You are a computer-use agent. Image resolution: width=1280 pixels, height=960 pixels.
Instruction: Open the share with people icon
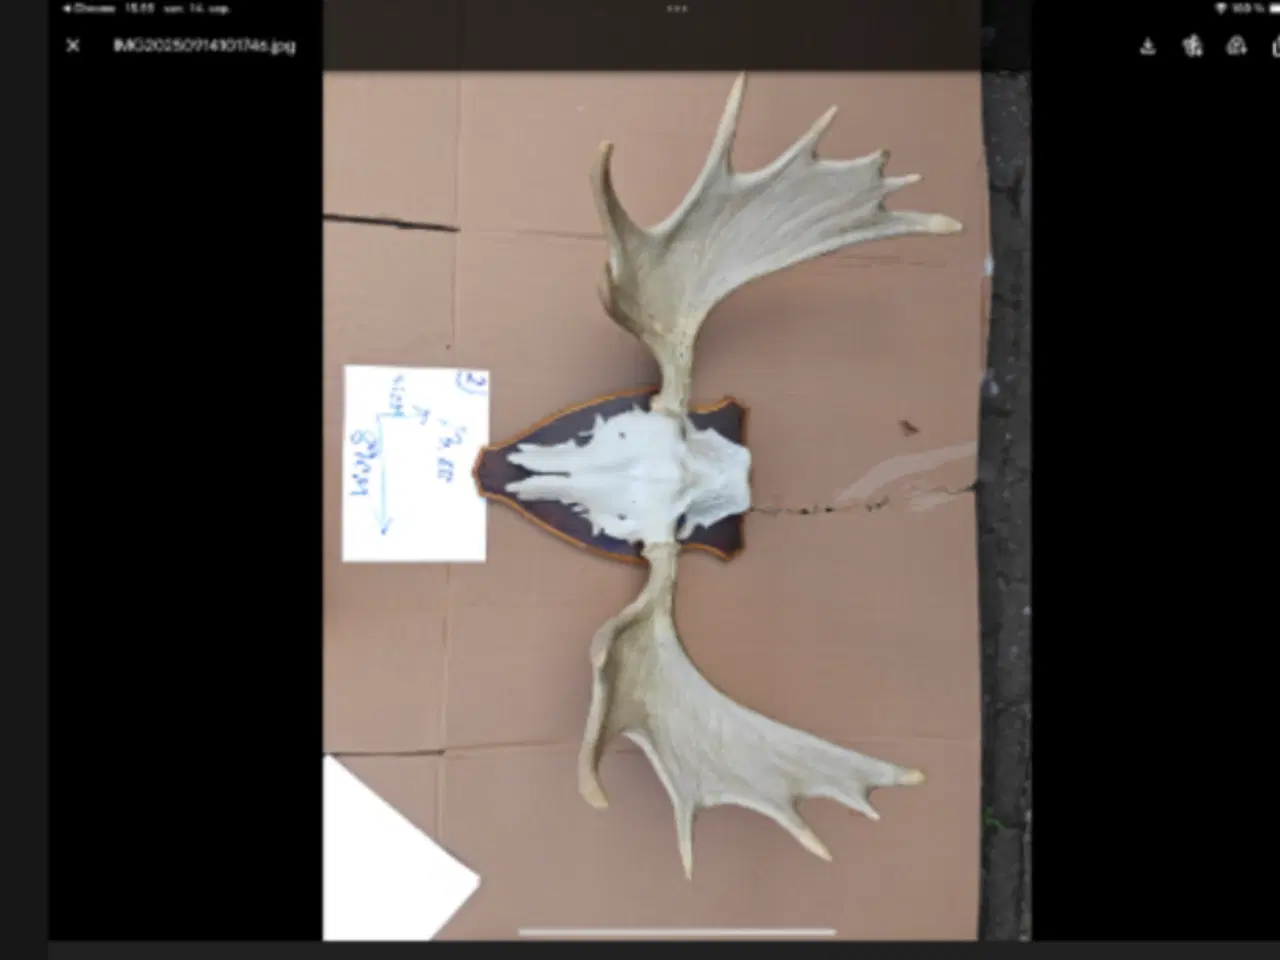[x=1192, y=45]
